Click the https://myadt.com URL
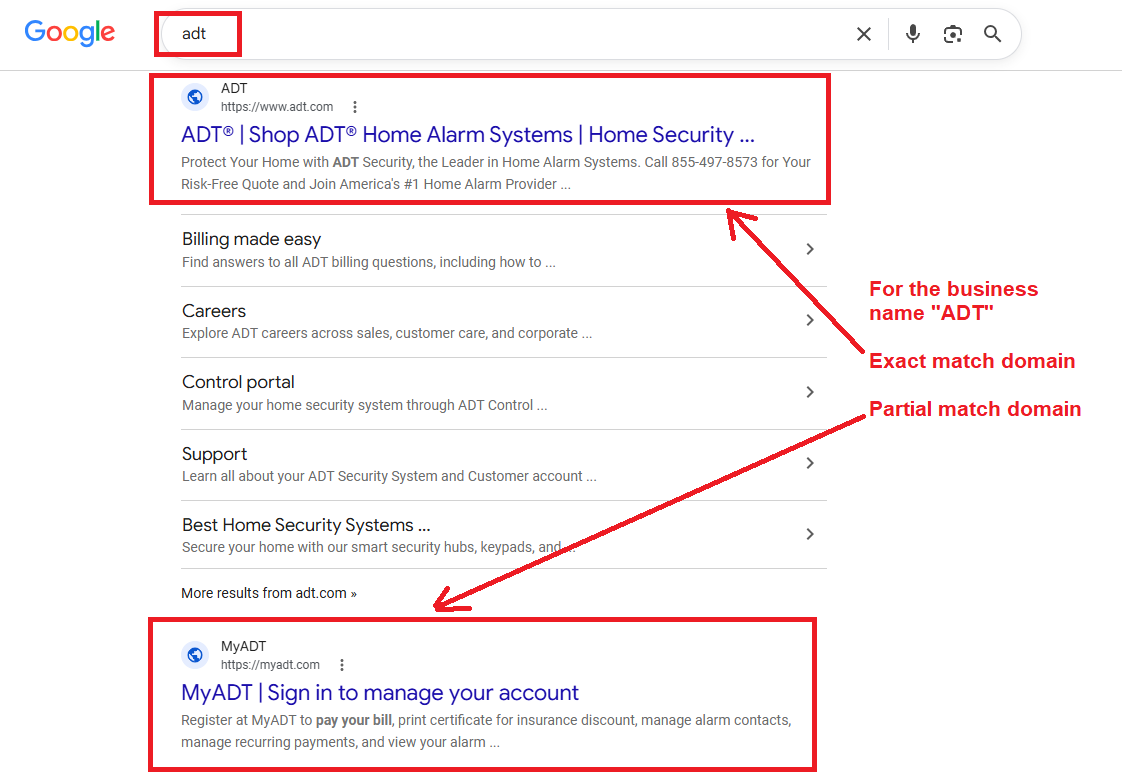Image resolution: width=1122 pixels, height=781 pixels. [x=270, y=665]
